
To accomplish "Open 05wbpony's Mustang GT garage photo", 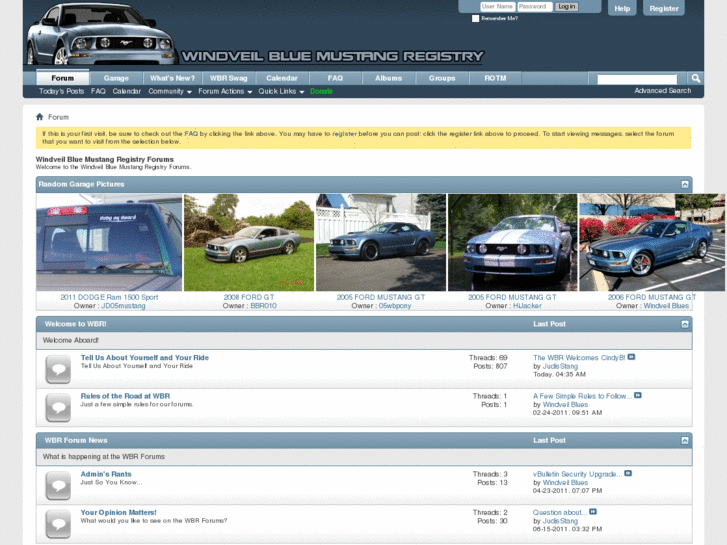I will point(381,243).
